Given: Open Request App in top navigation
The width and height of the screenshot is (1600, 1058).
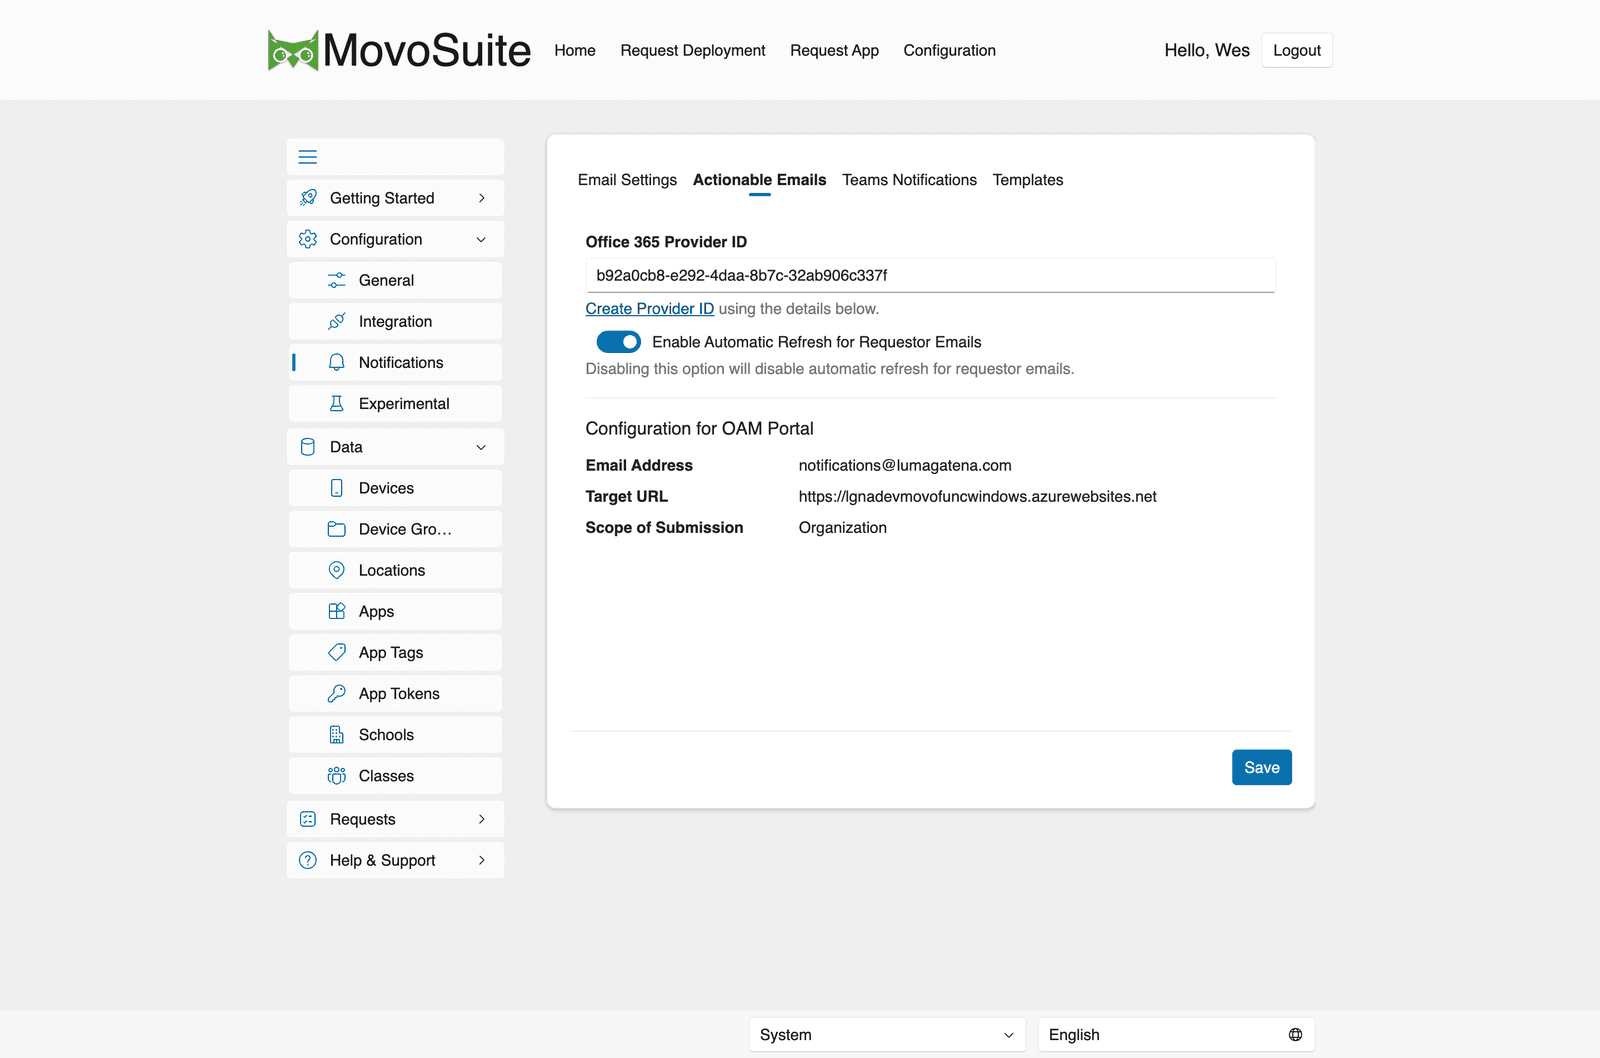Looking at the screenshot, I should coord(834,50).
